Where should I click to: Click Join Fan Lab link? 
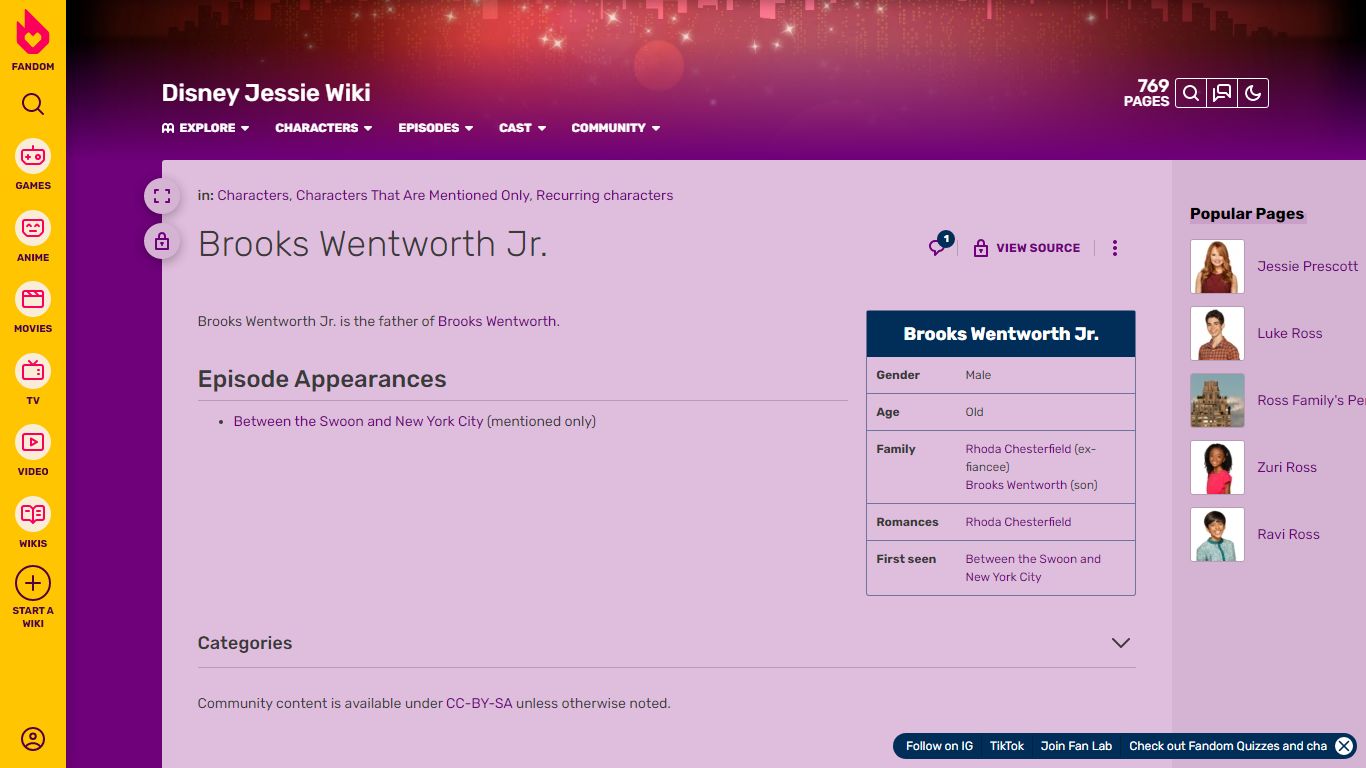(1076, 746)
